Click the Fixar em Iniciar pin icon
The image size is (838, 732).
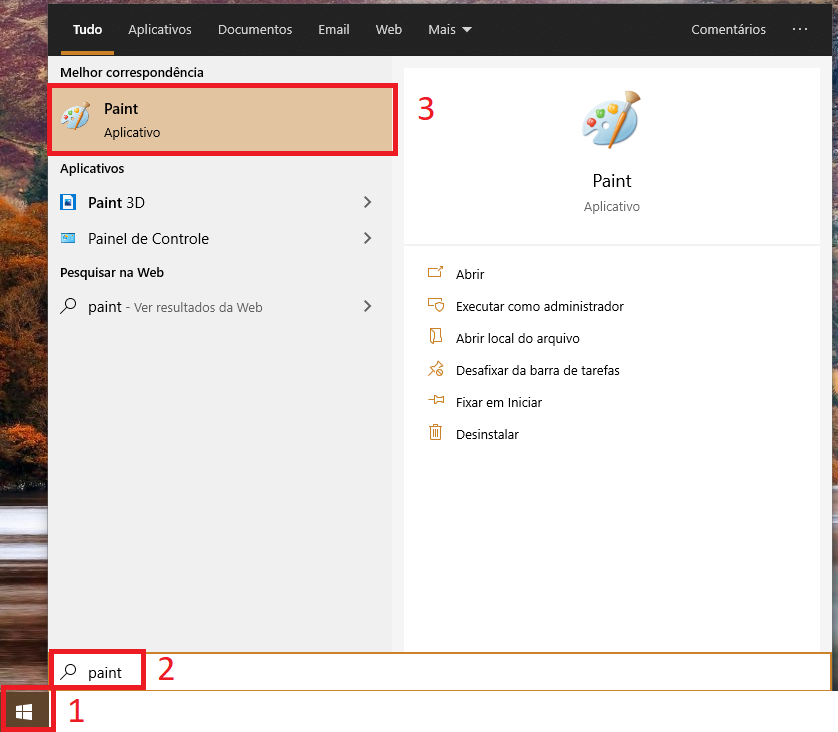point(435,401)
